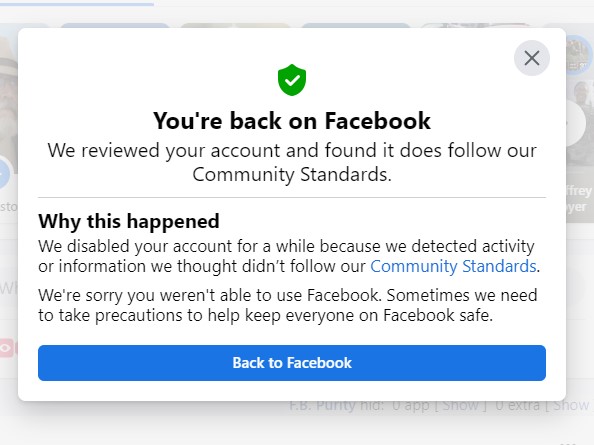Click the 'We're sorry you weren't able' paragraph
Screen dimensions: 594x445
click(288, 305)
